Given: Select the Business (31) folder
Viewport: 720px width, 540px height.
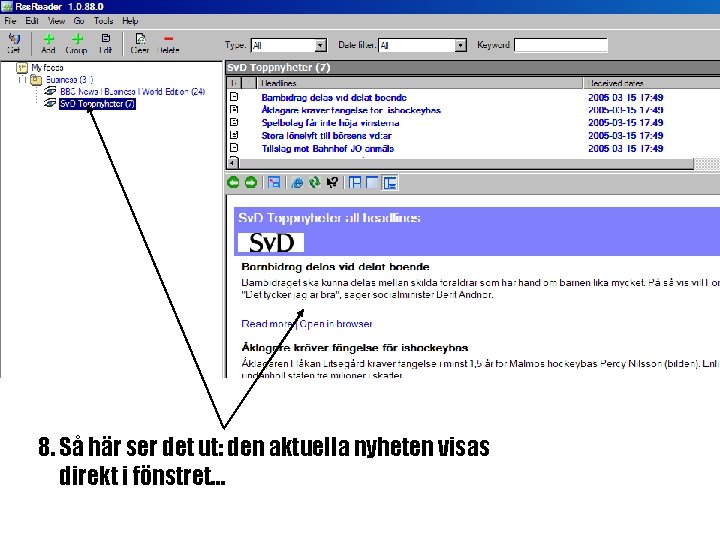Looking at the screenshot, I should tap(69, 80).
